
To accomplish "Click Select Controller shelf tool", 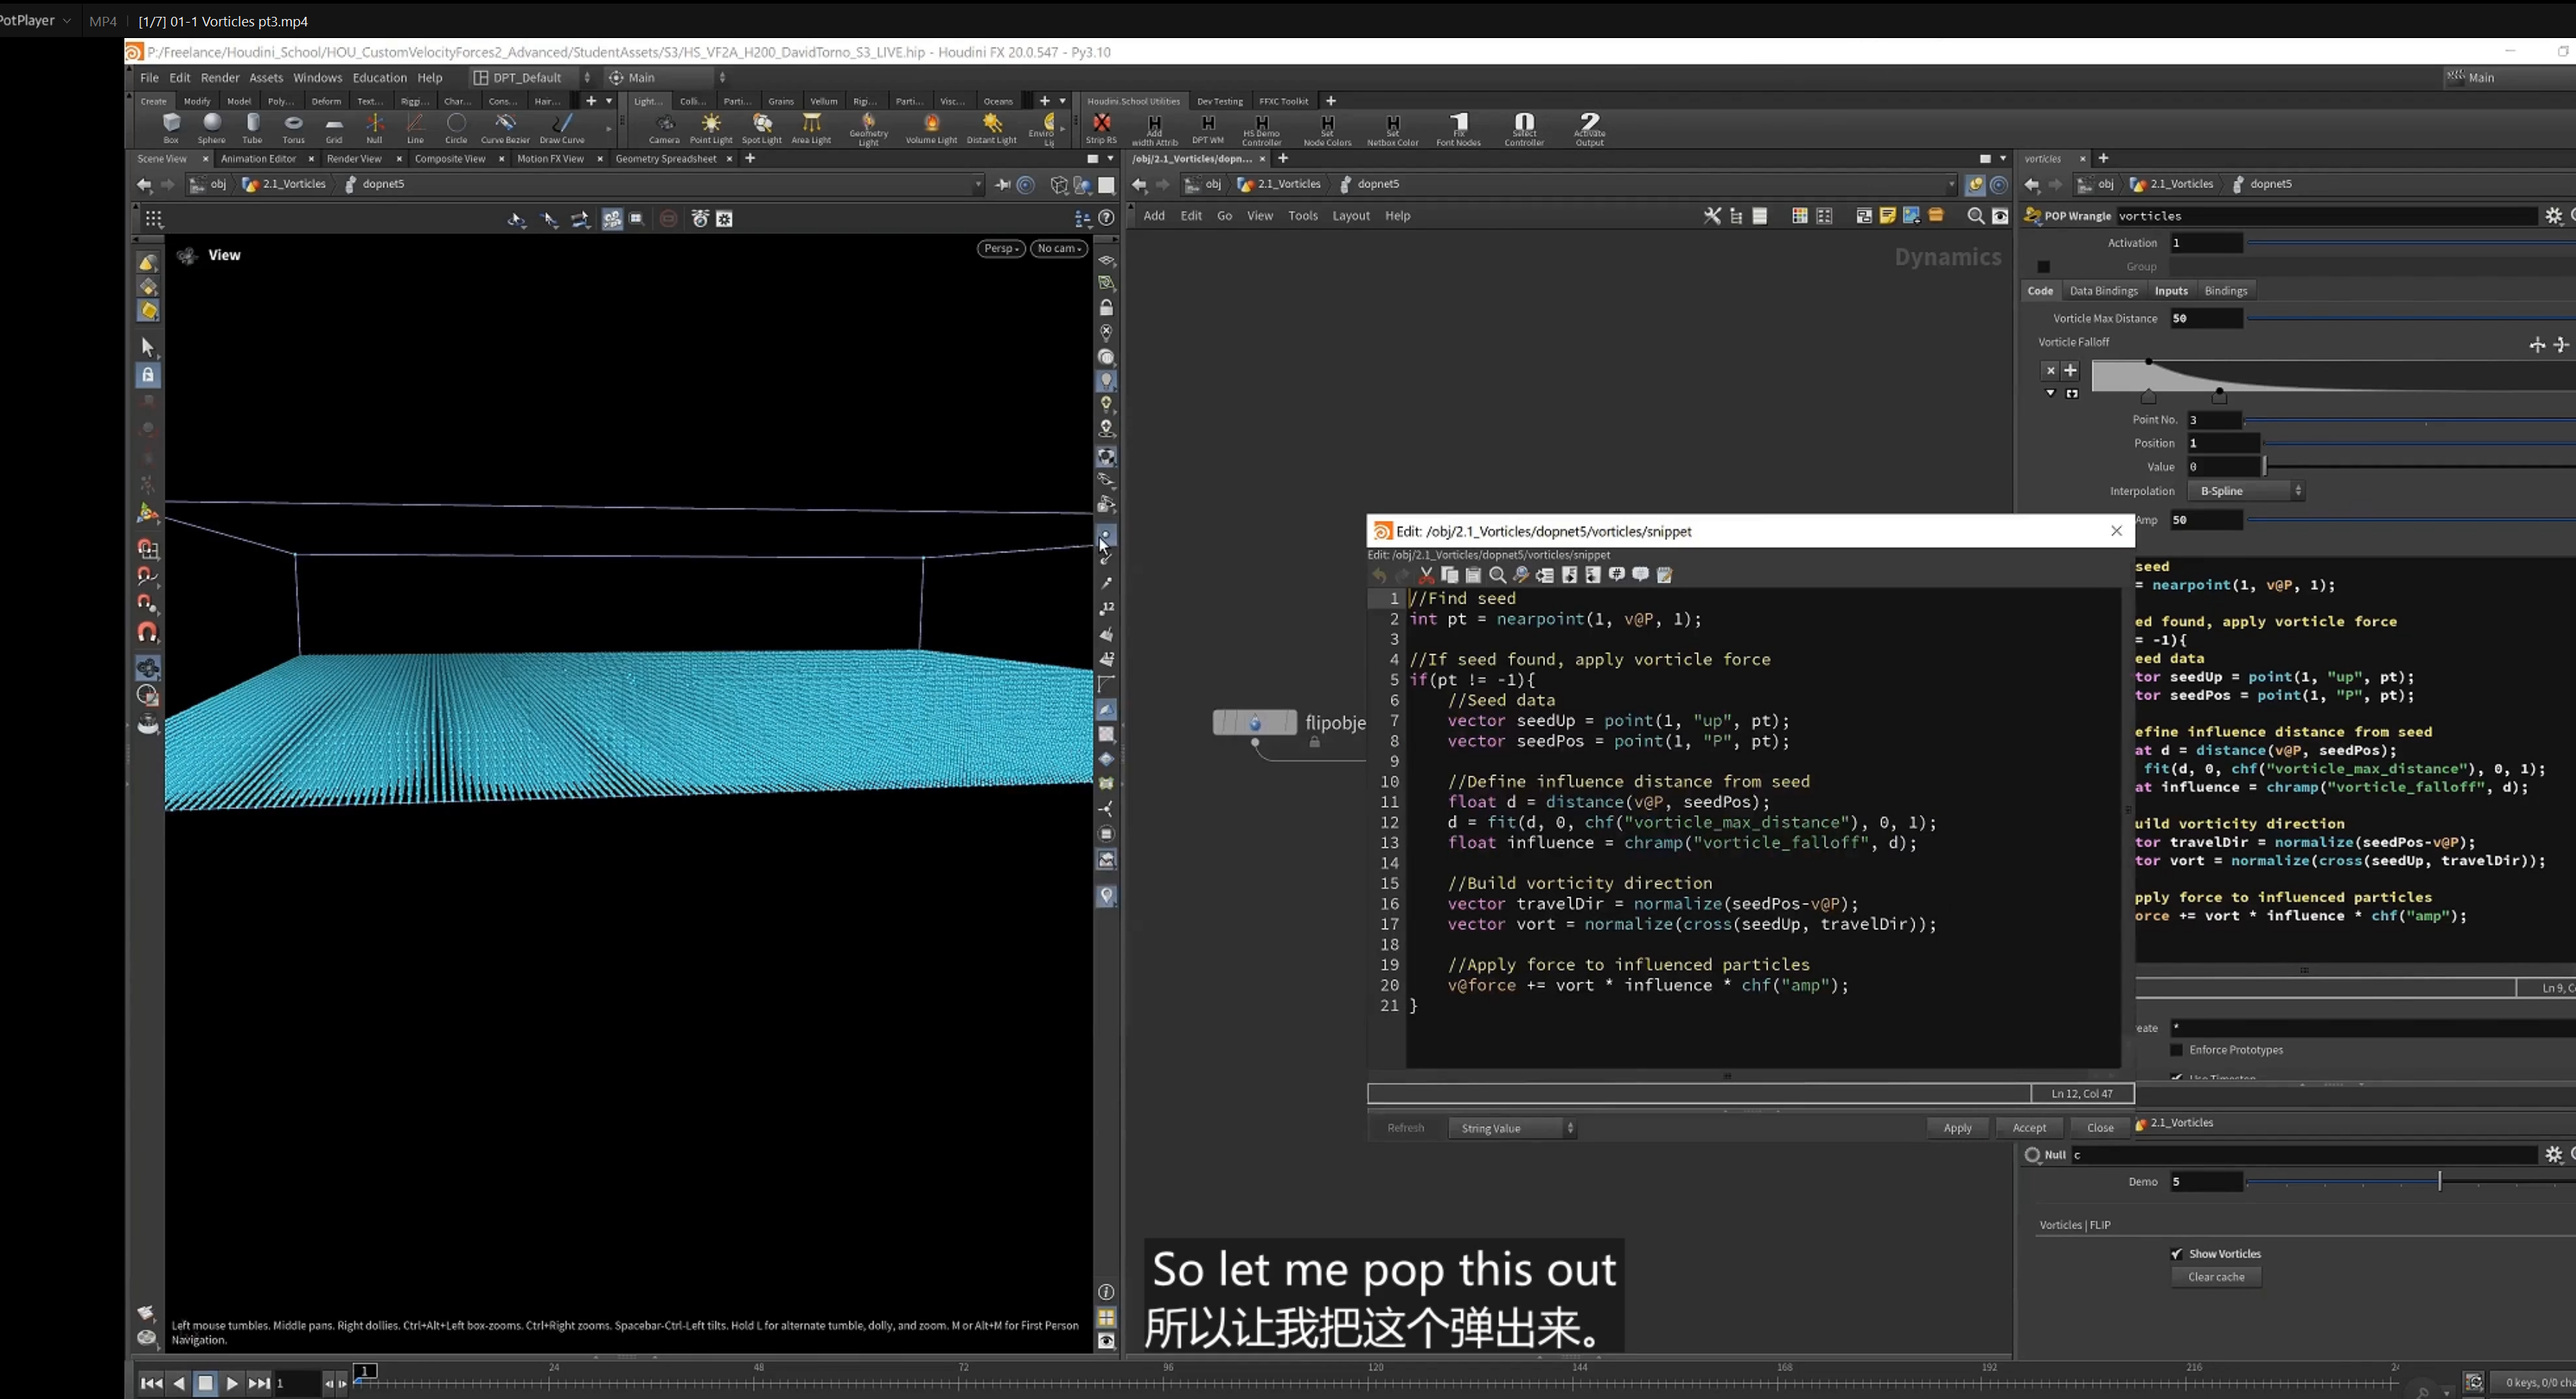I will 1524,130.
